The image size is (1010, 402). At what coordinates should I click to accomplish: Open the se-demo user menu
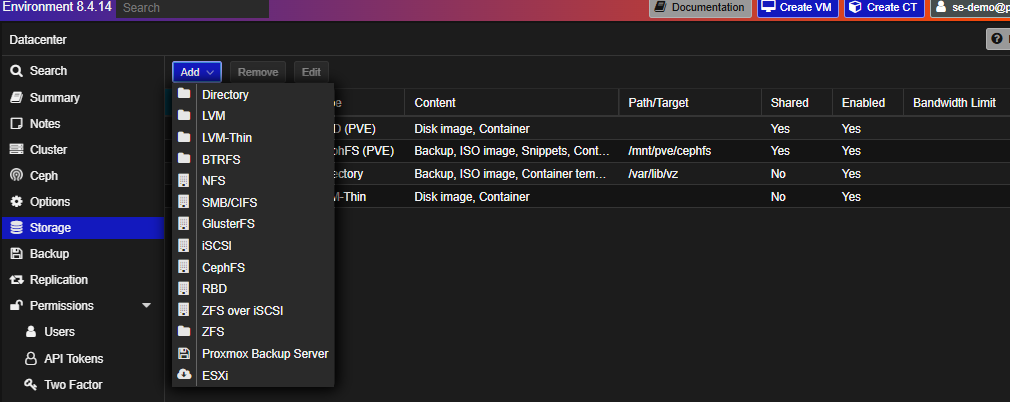click(x=970, y=8)
